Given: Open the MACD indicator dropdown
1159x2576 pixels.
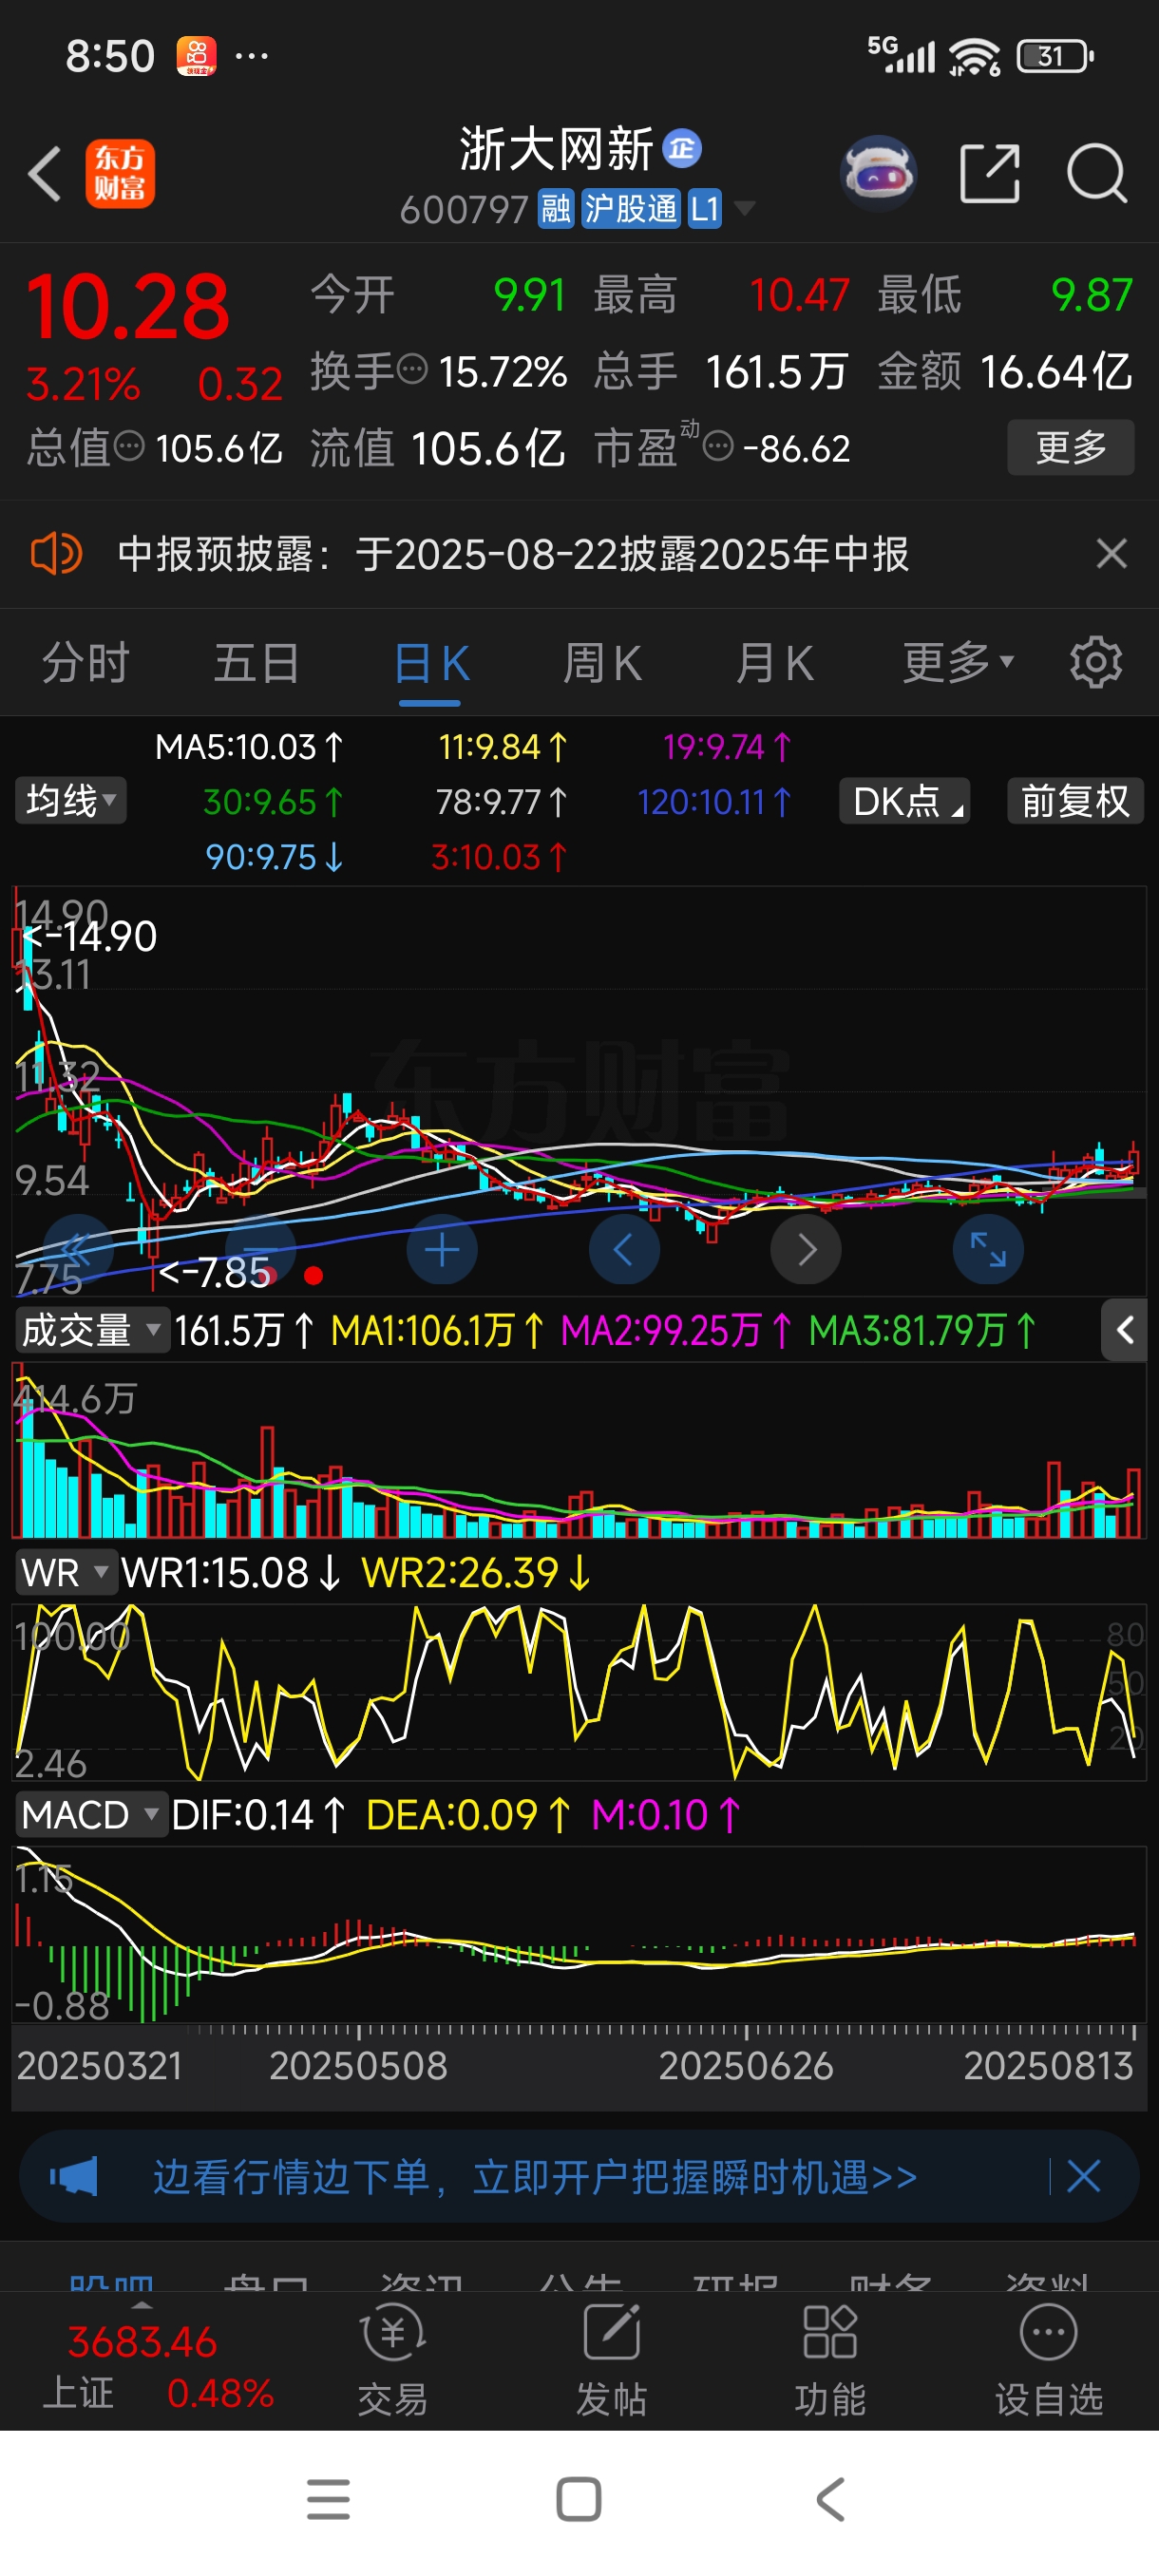Looking at the screenshot, I should (91, 1815).
